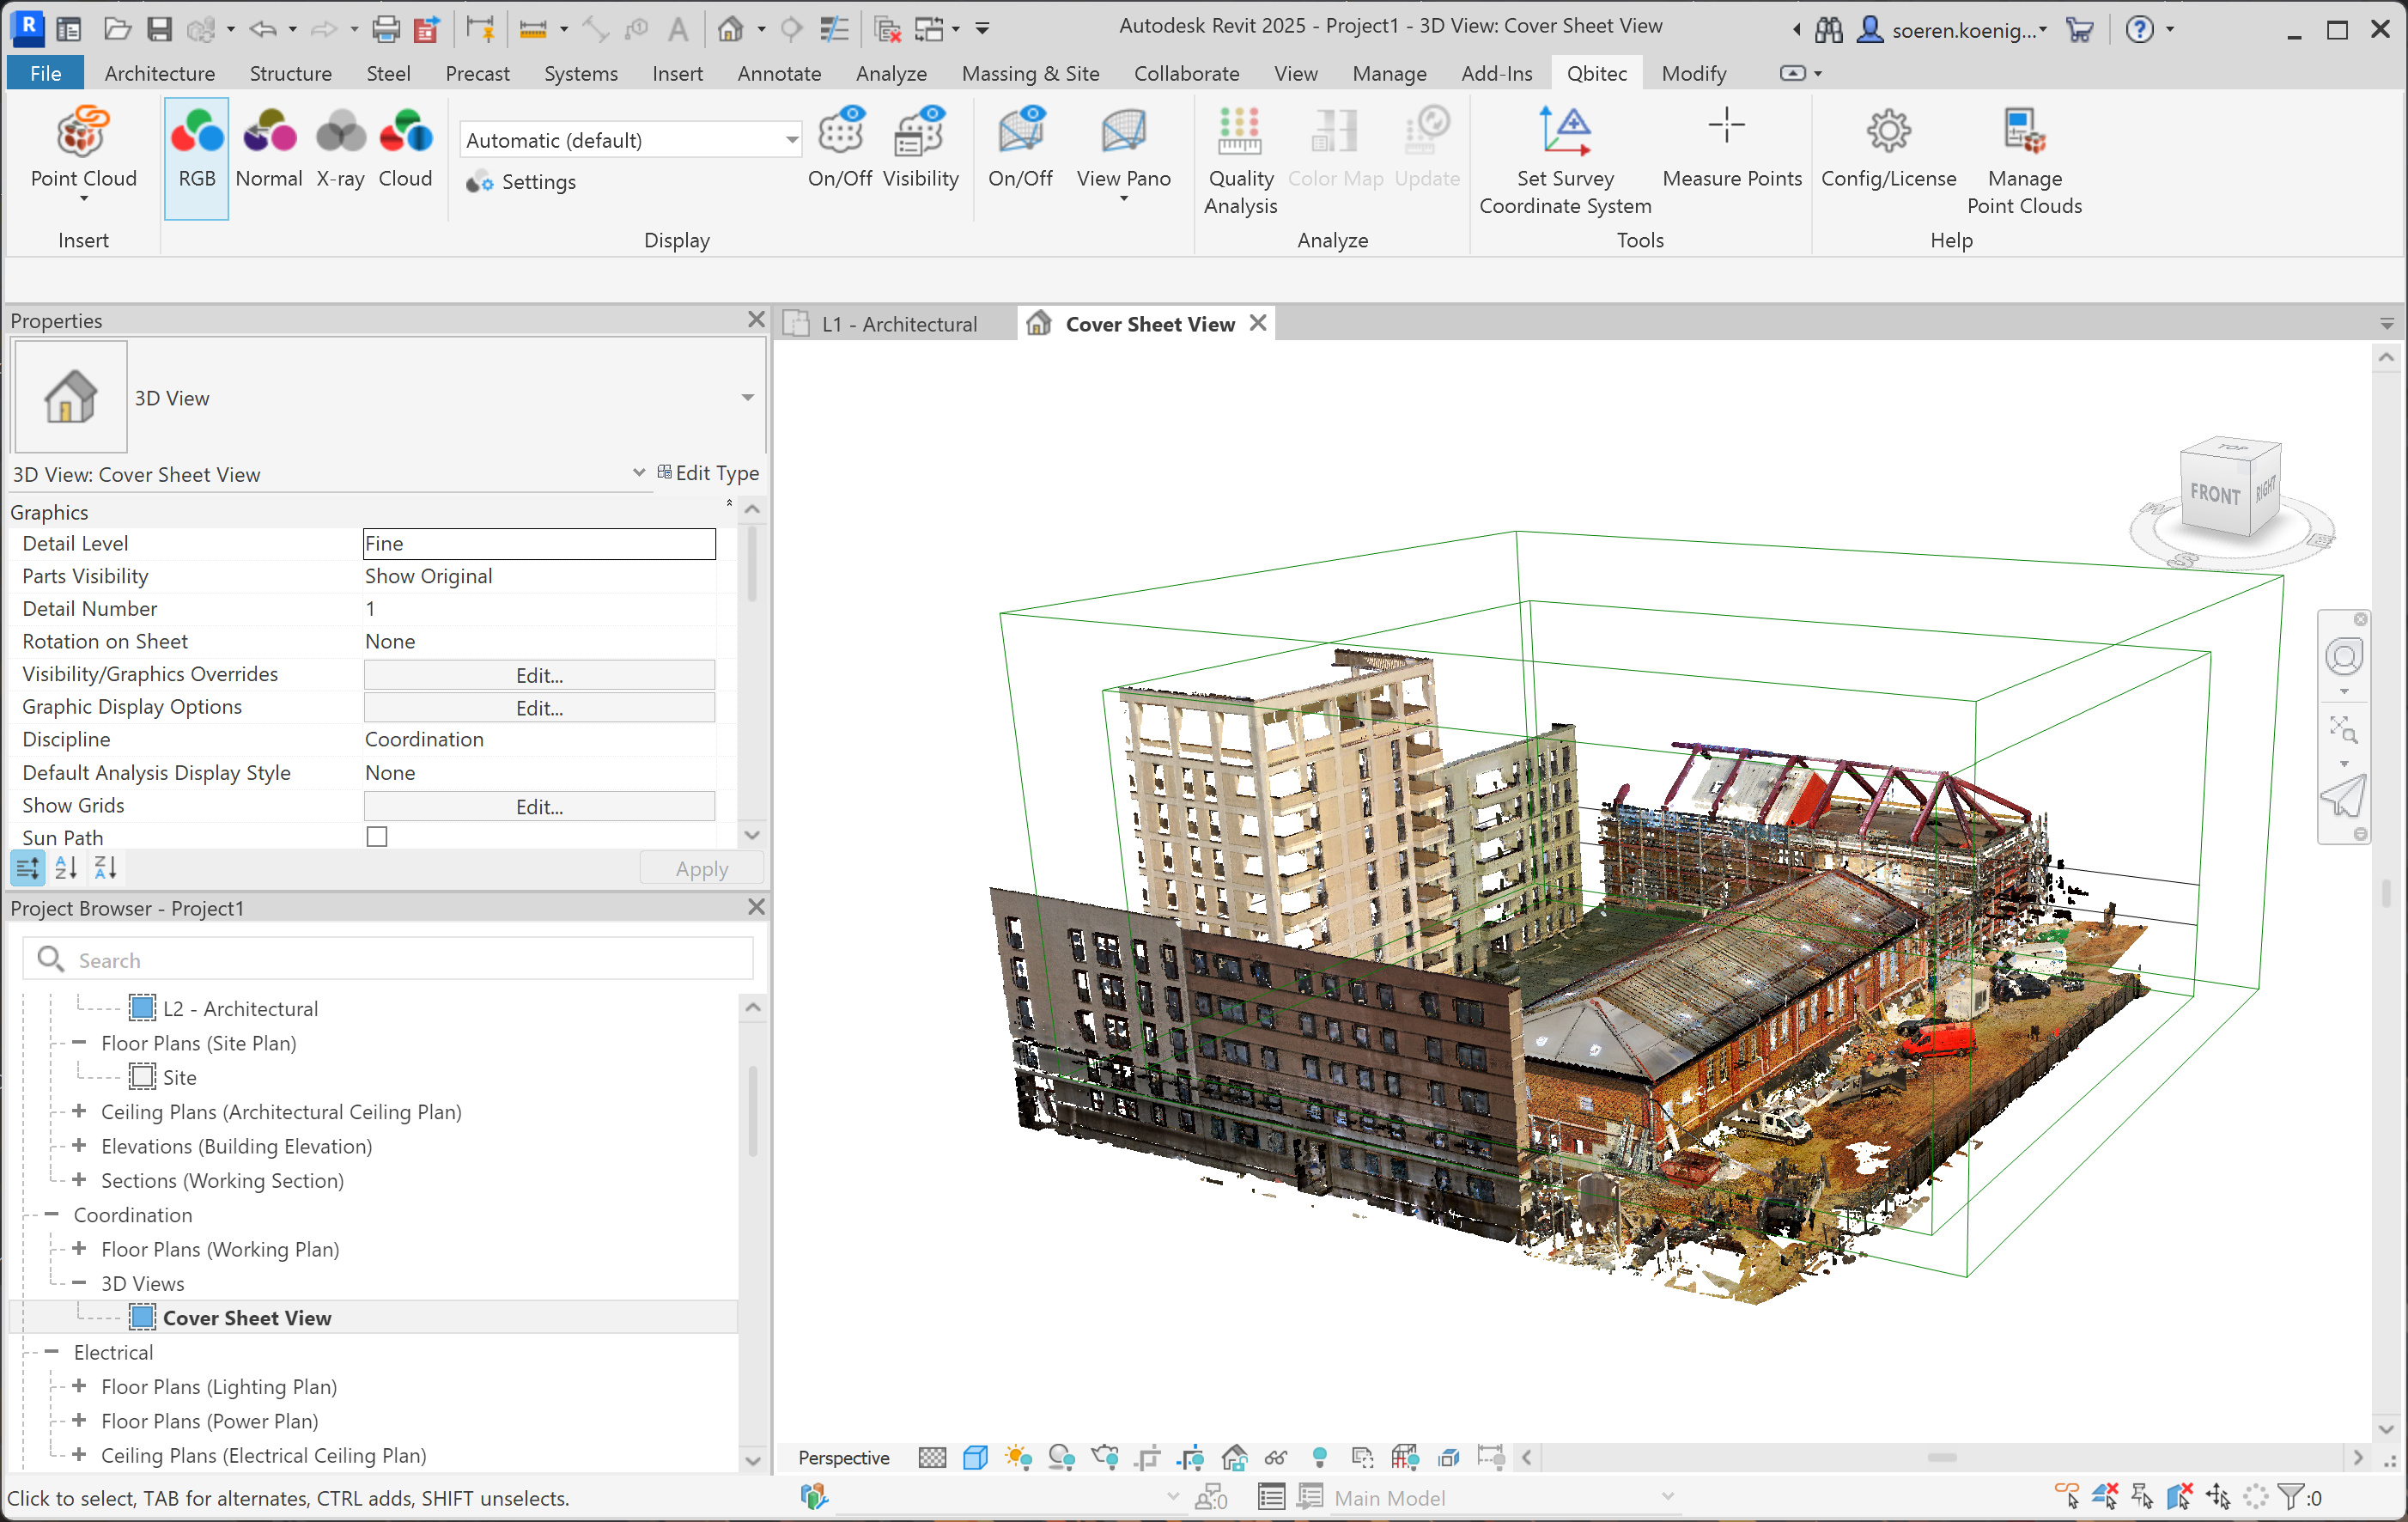Click Edit for Visibility/Graphics Overrides
2408x1522 pixels.
click(x=539, y=675)
